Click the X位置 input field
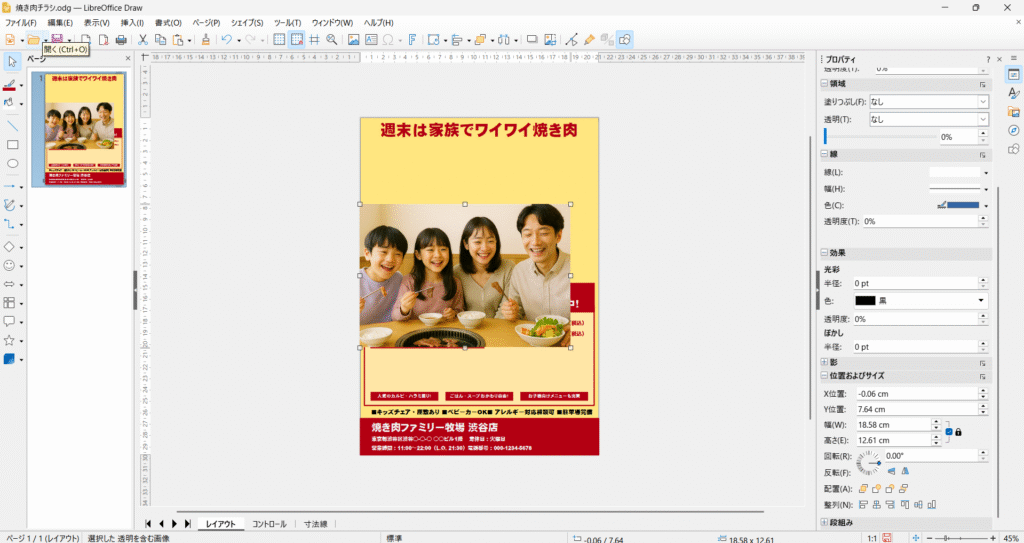1024x543 pixels. [916, 394]
